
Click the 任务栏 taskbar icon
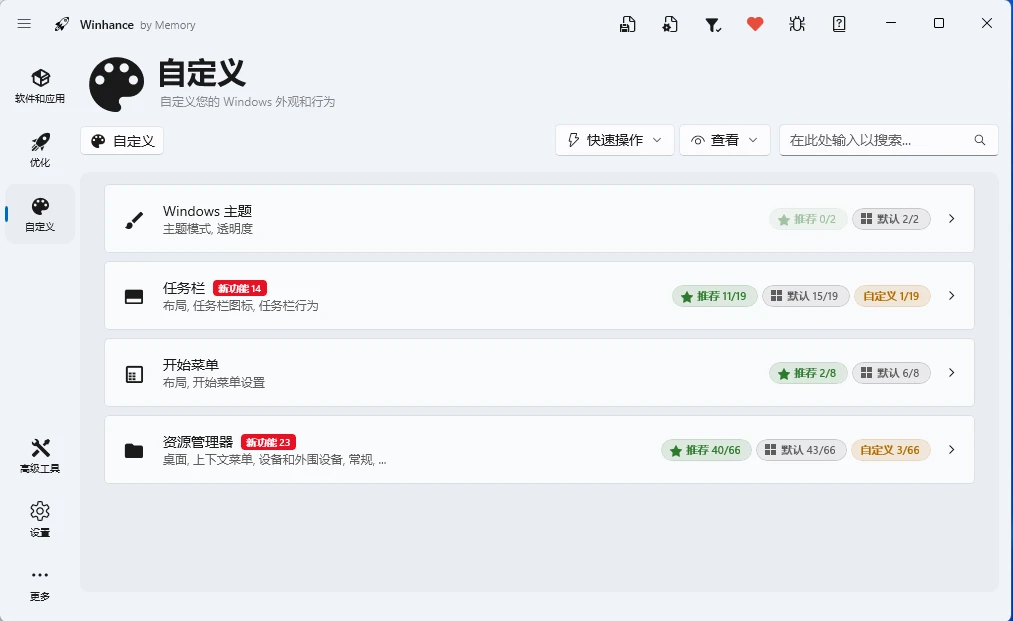[x=134, y=297]
